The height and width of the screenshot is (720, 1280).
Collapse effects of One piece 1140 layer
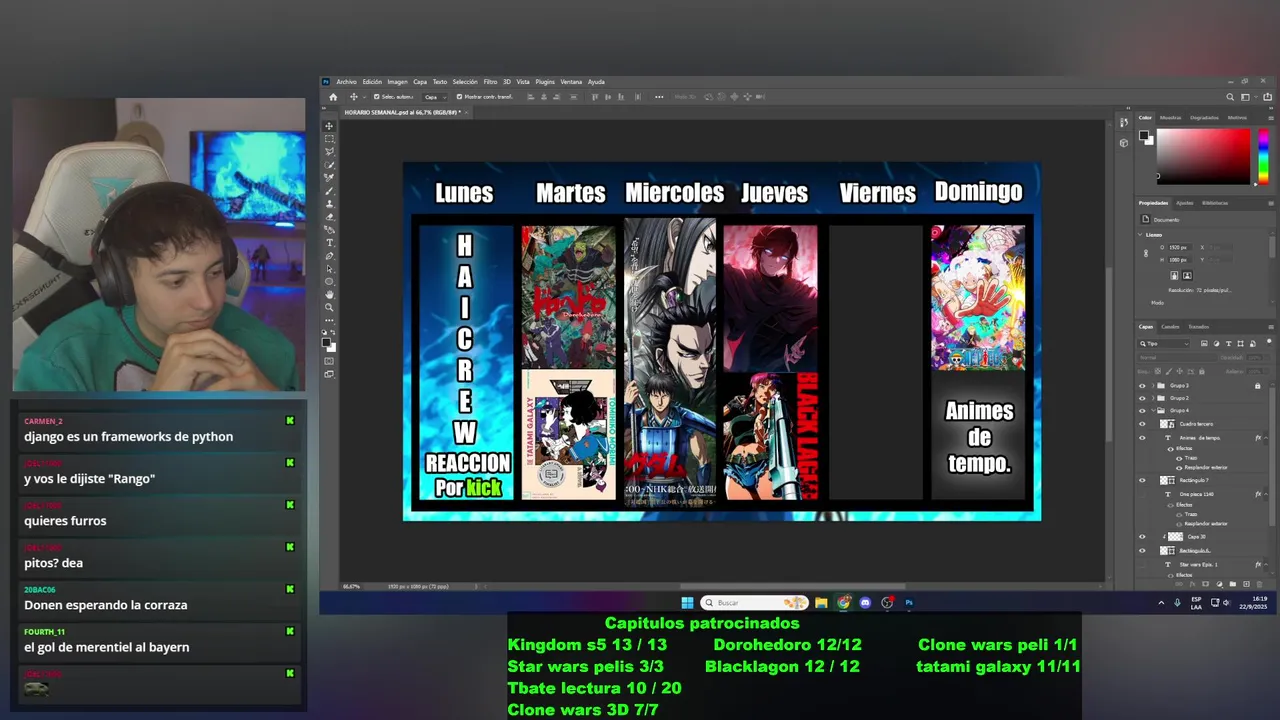1266,494
